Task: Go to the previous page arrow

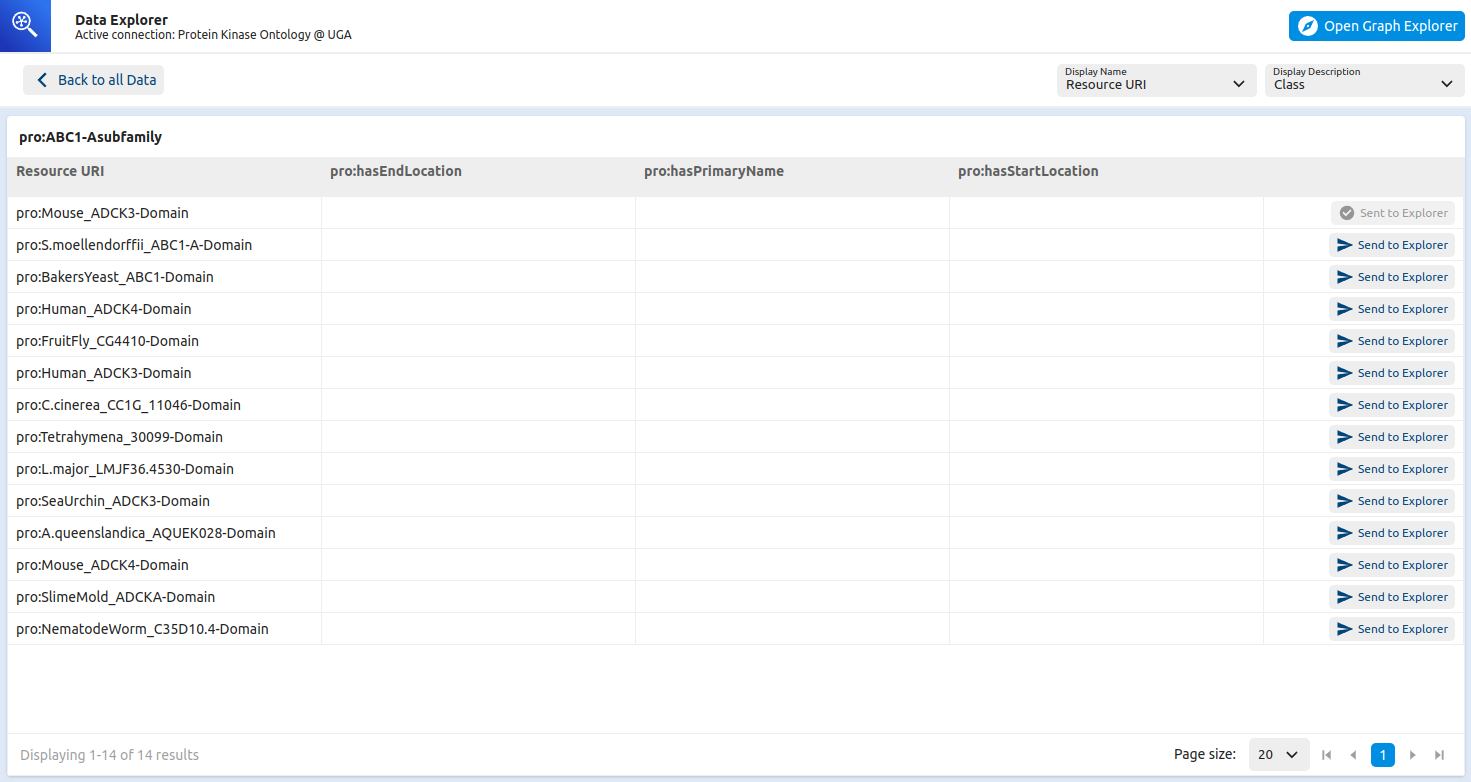Action: (x=1354, y=755)
